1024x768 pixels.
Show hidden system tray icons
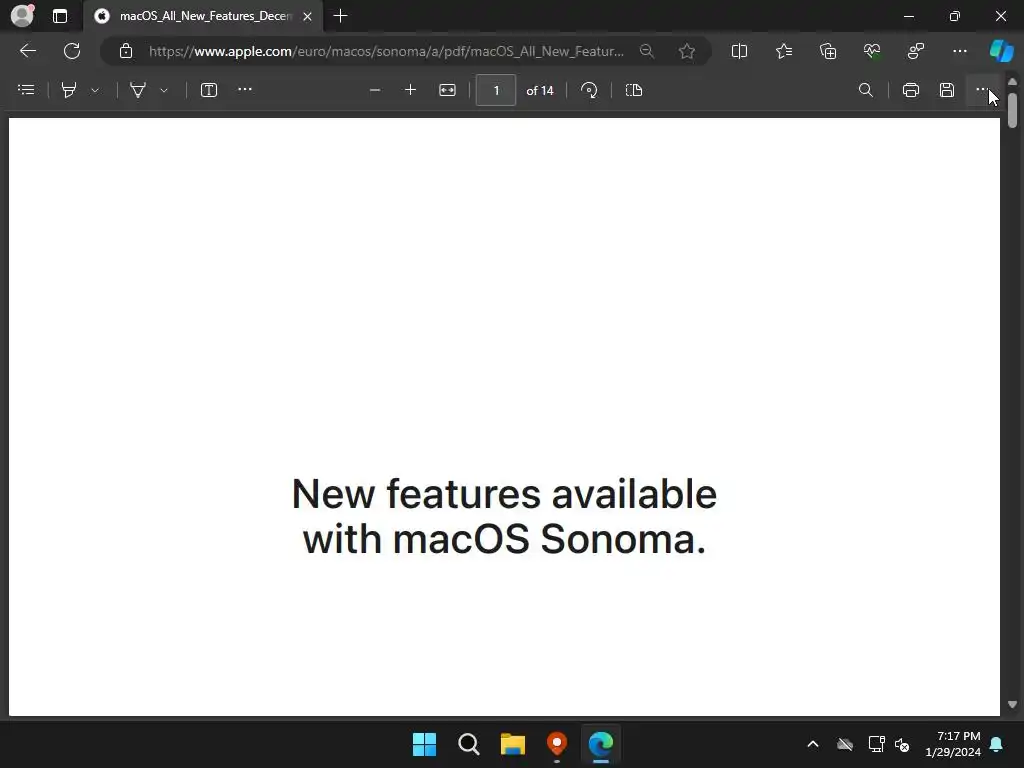coord(813,744)
